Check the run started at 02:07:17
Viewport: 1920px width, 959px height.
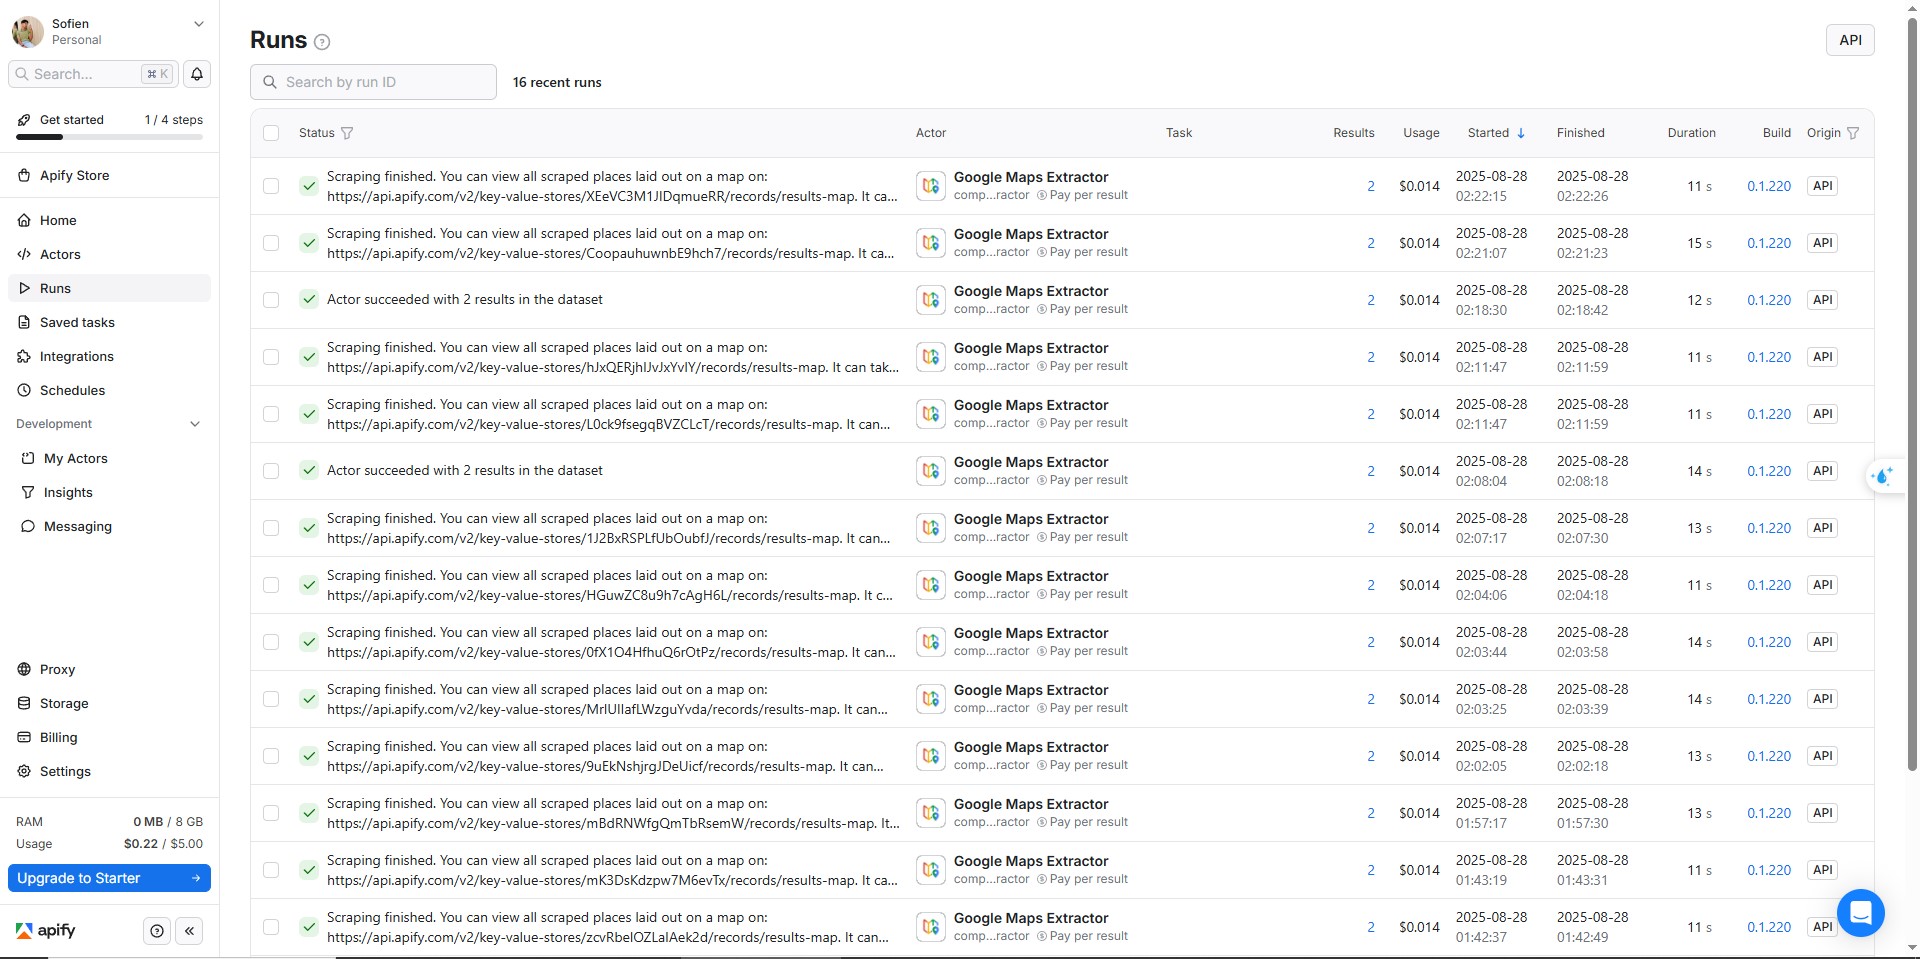pyautogui.click(x=271, y=528)
